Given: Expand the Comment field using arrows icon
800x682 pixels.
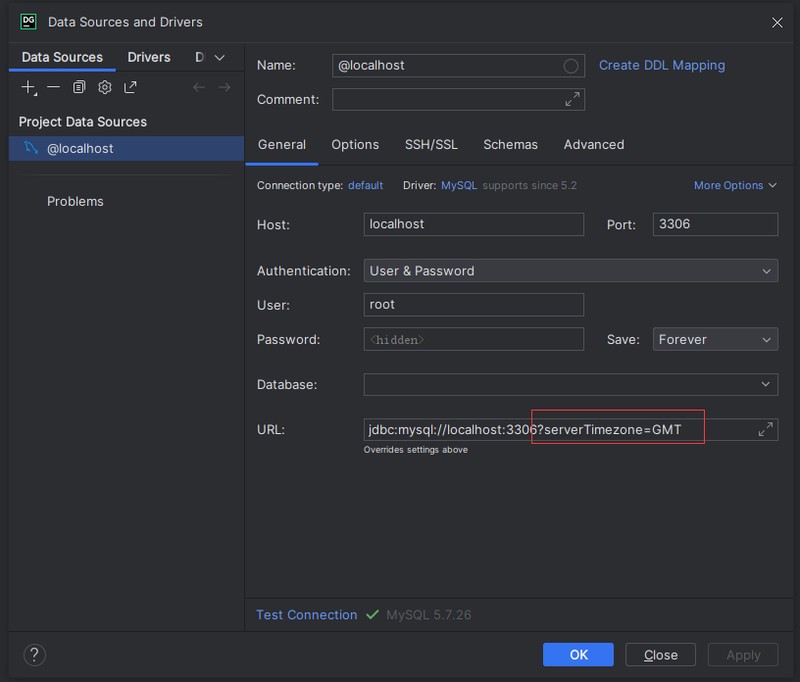Looking at the screenshot, I should pos(572,99).
